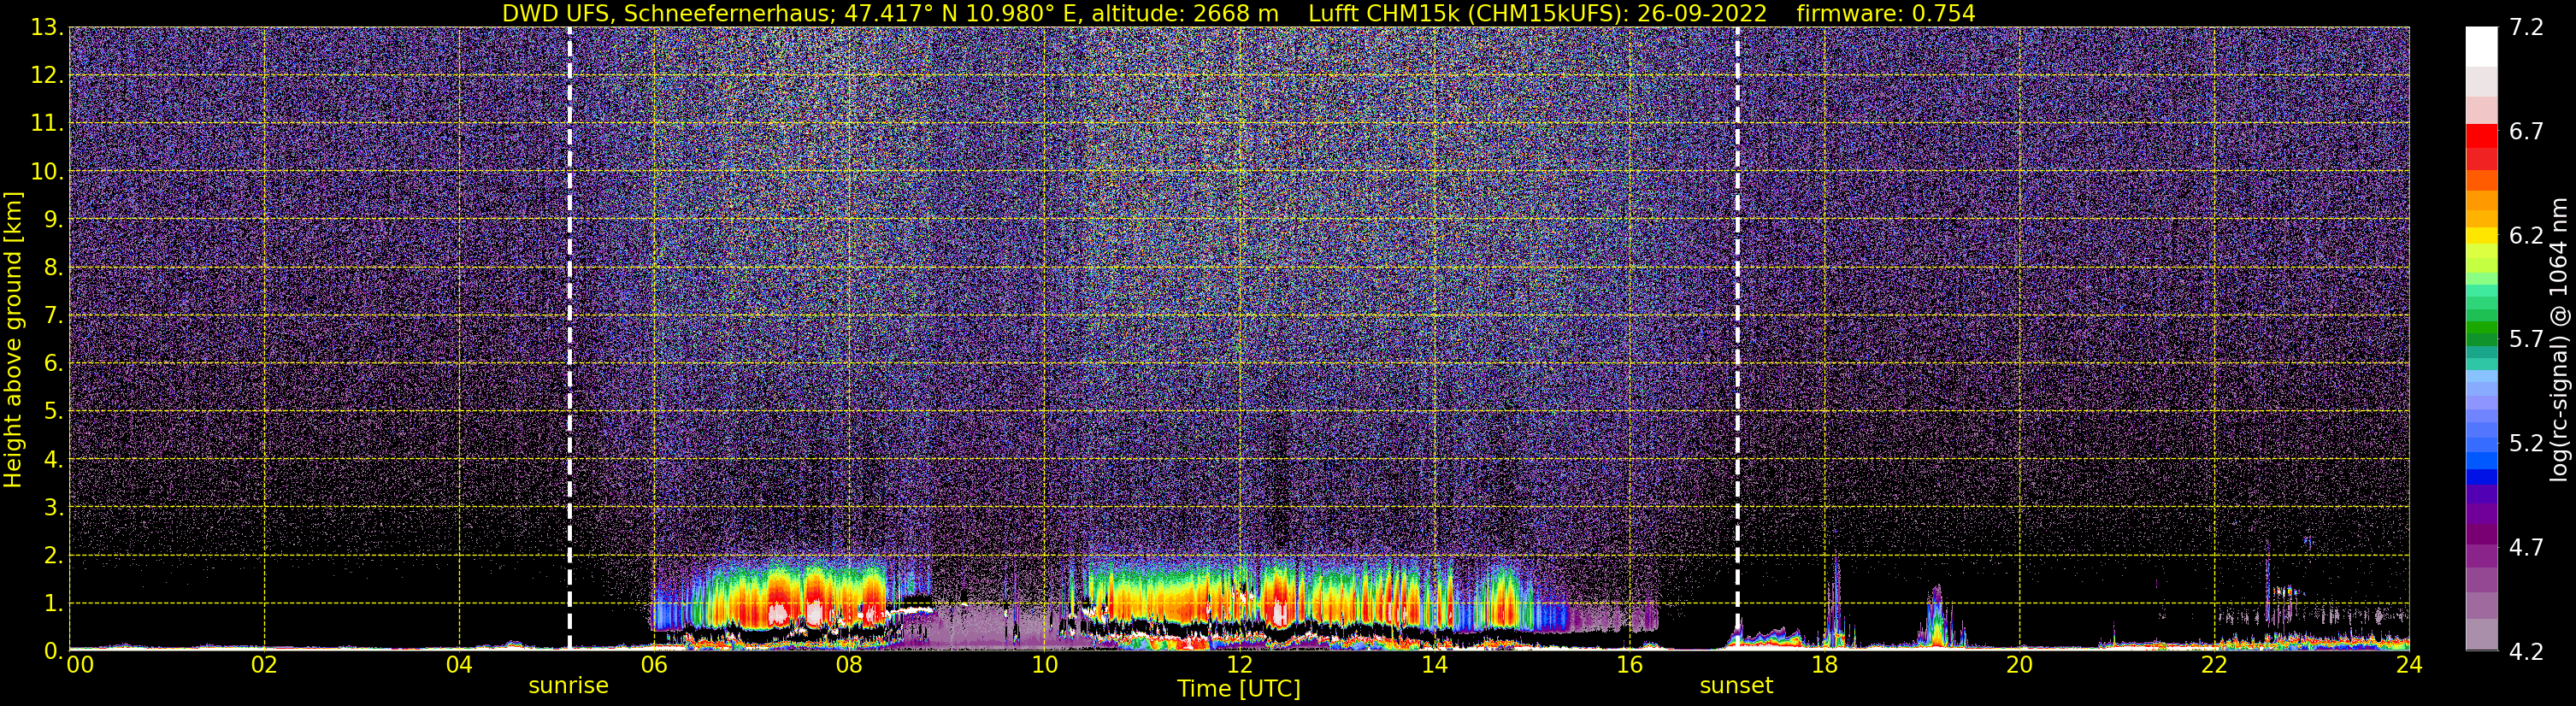
Task: Click the Time [UTC] axis title
Action: pyautogui.click(x=1239, y=689)
